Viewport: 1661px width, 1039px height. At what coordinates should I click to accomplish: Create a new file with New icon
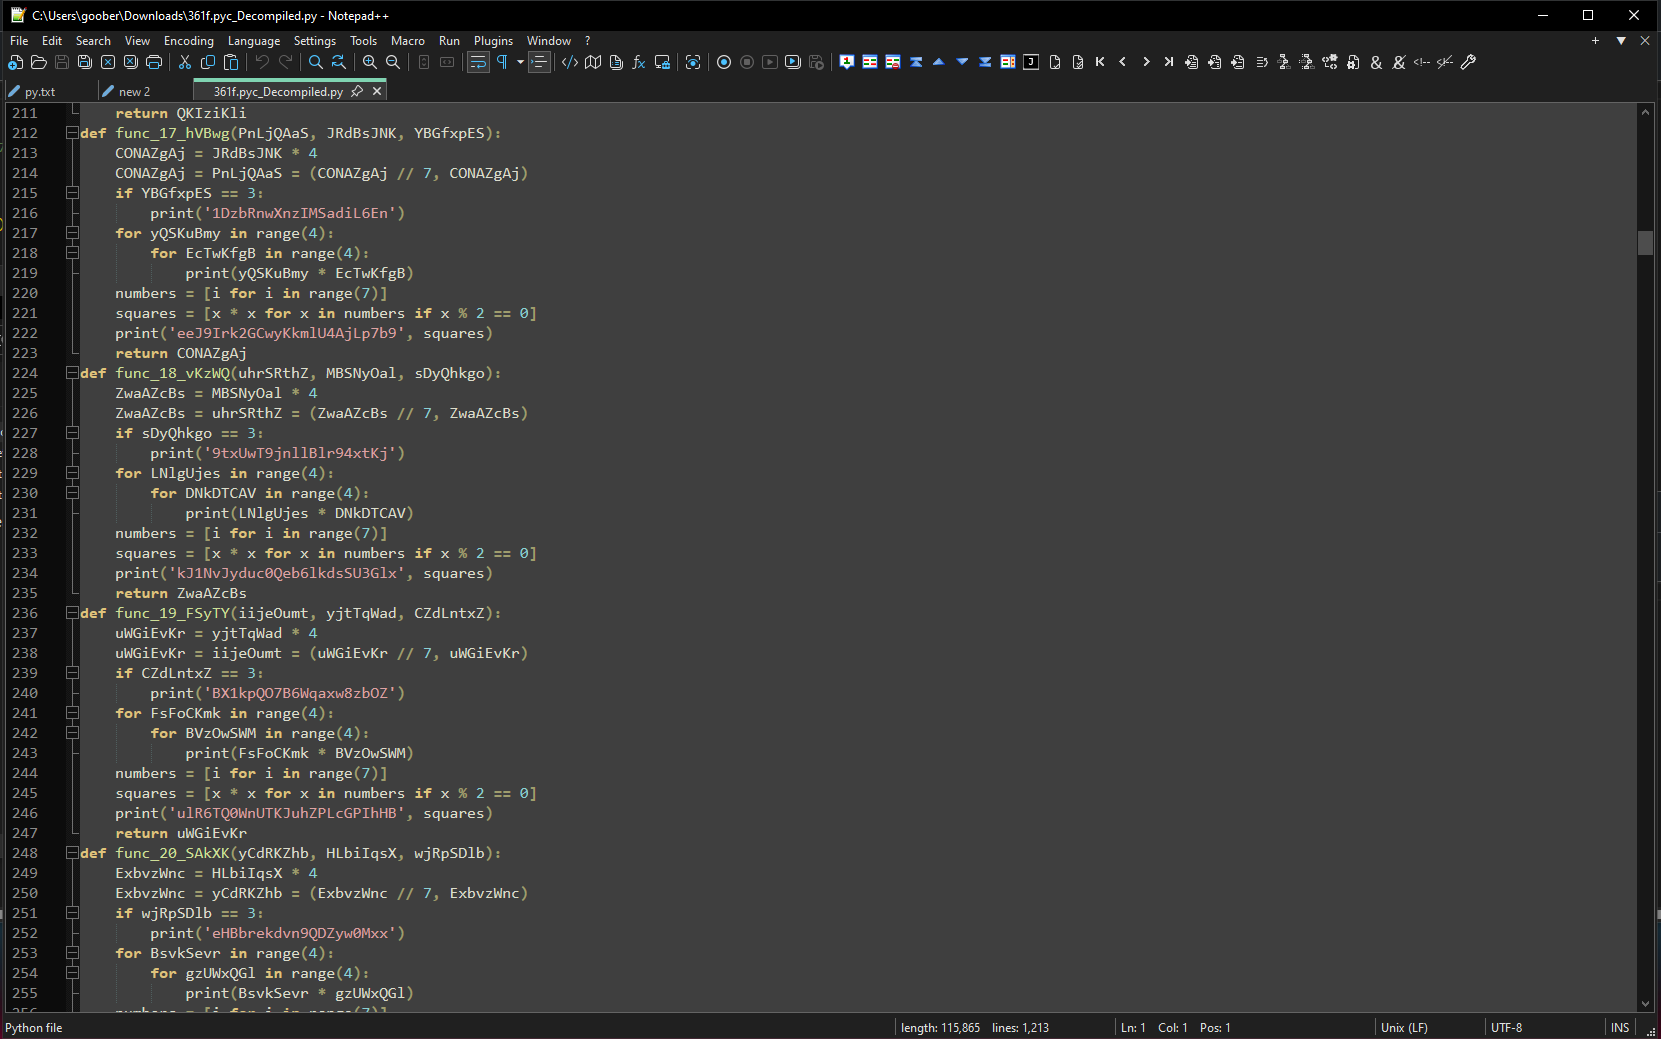point(16,62)
